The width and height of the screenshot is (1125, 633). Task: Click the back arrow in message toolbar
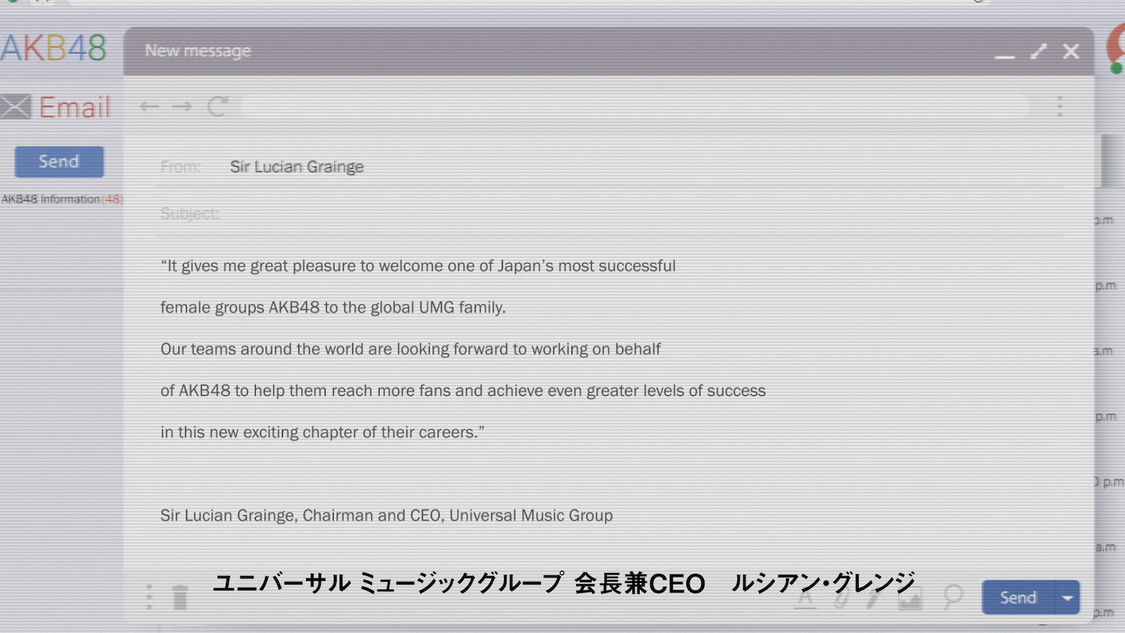(x=149, y=106)
